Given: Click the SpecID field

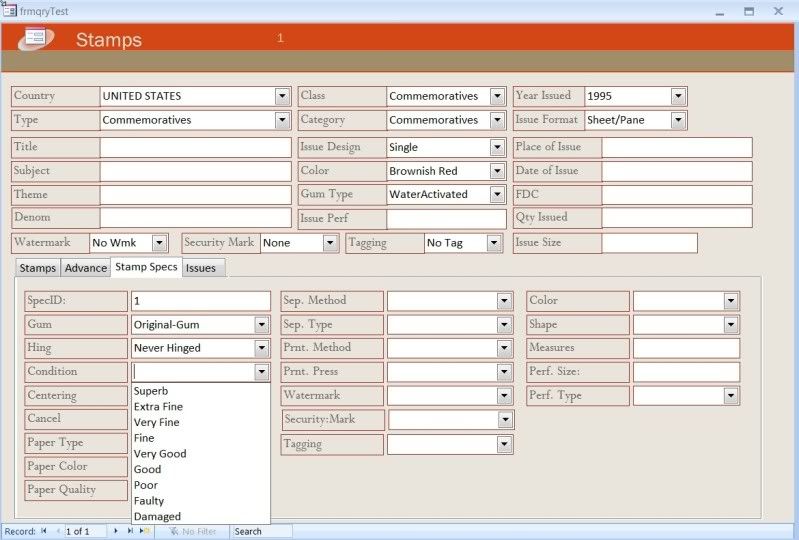Looking at the screenshot, I should pyautogui.click(x=201, y=301).
